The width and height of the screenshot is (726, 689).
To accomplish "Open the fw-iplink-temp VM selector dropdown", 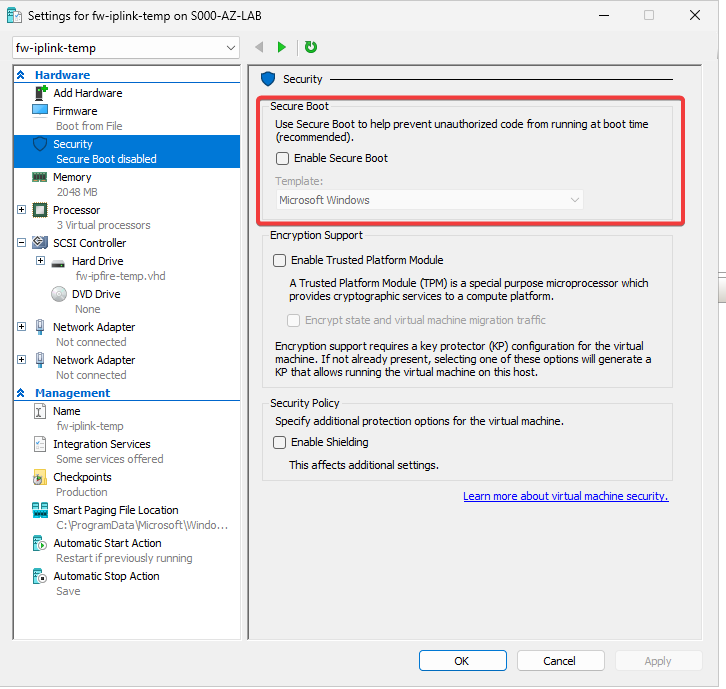I will [126, 48].
